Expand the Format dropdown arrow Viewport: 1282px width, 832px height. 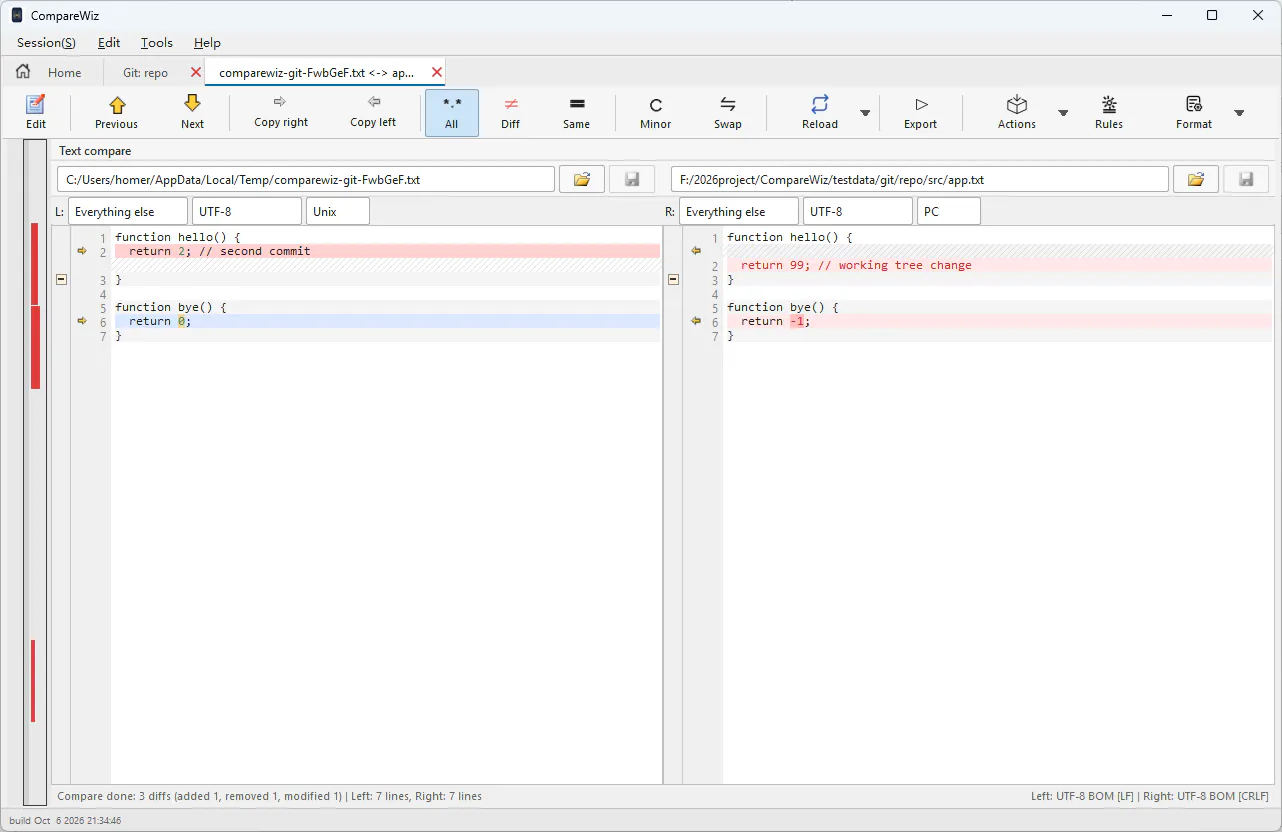pos(1239,113)
